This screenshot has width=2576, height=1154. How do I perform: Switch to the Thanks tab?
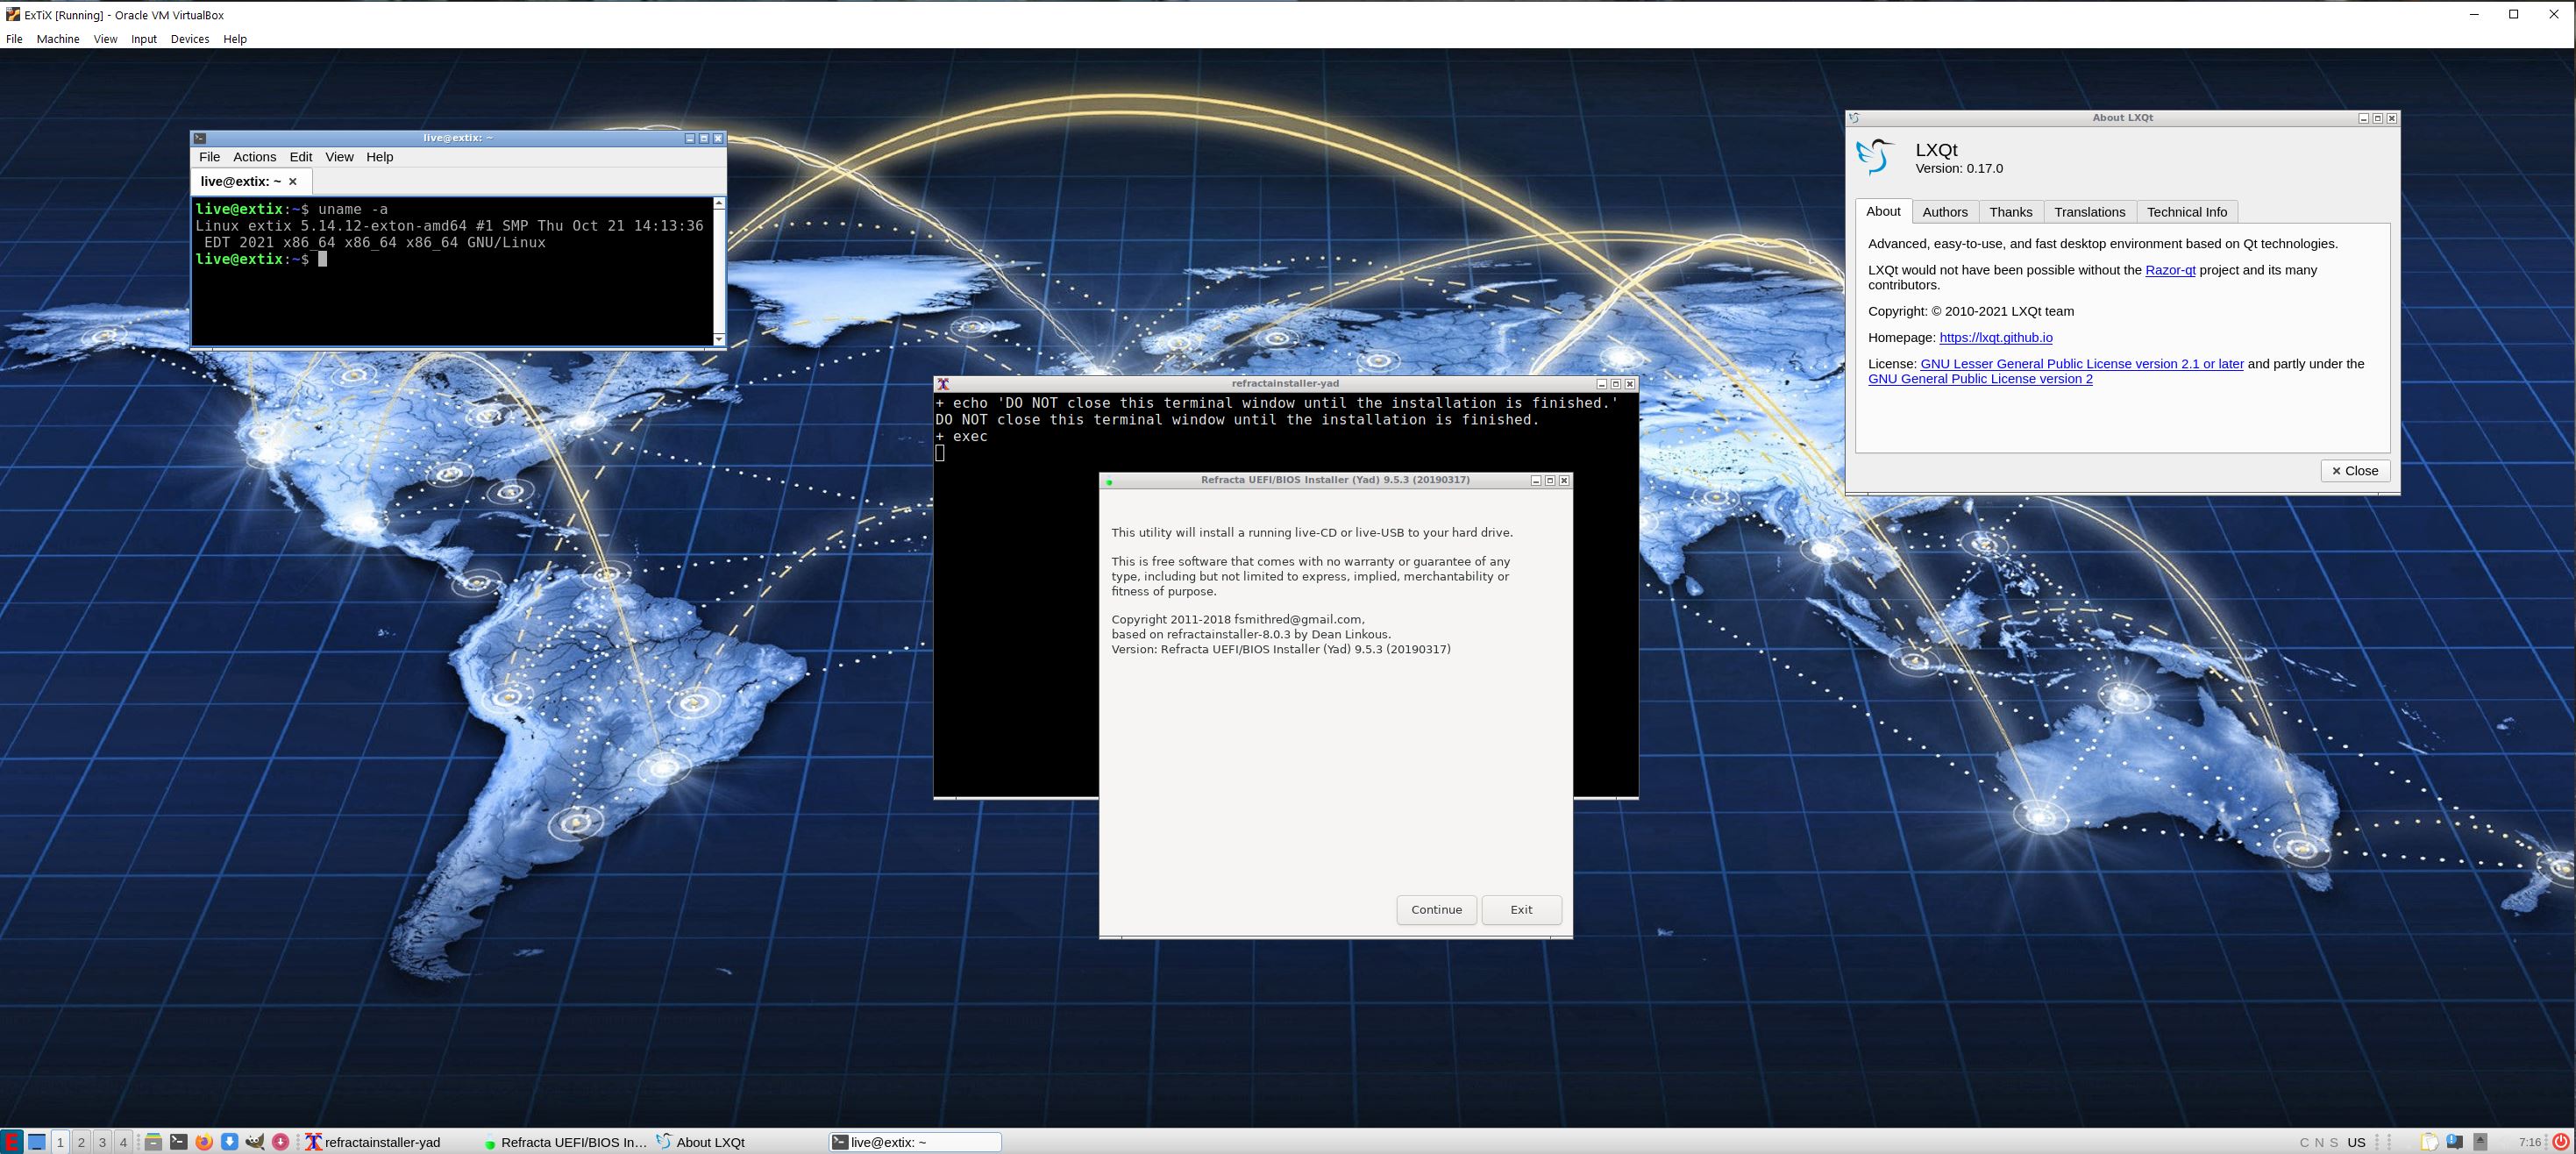(x=2011, y=212)
